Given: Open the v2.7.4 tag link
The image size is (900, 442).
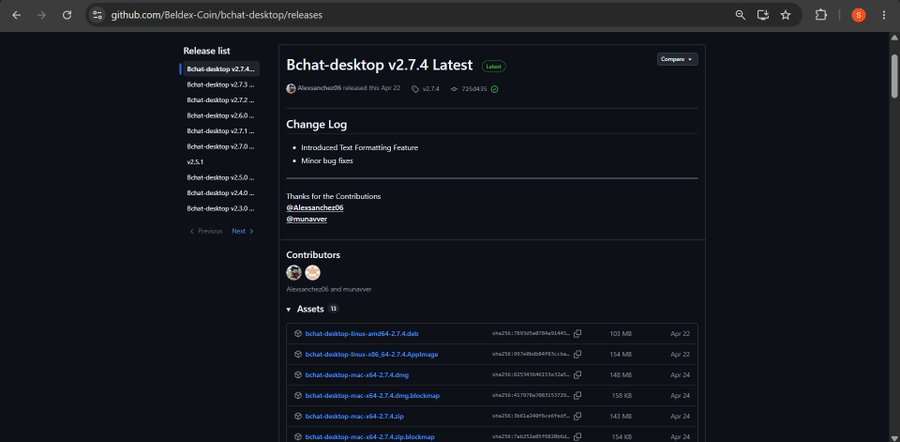Looking at the screenshot, I should pyautogui.click(x=426, y=89).
